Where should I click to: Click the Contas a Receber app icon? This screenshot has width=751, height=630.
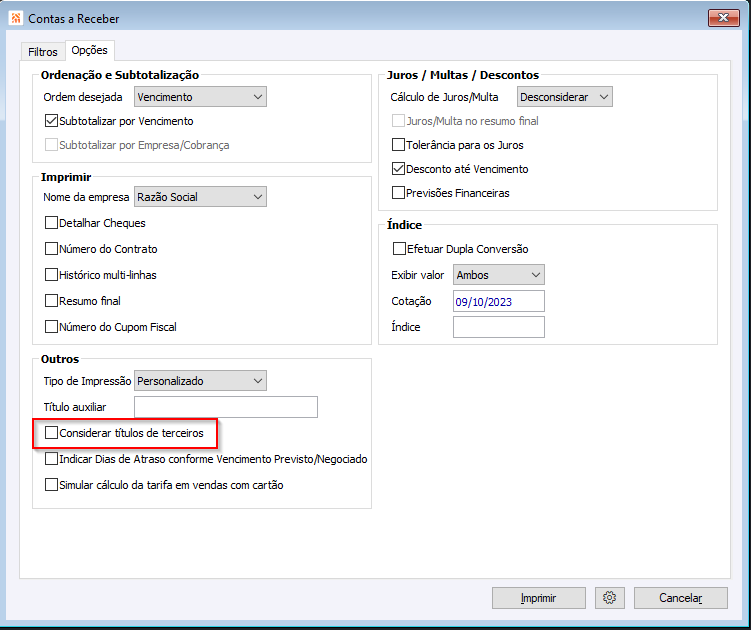pos(16,18)
